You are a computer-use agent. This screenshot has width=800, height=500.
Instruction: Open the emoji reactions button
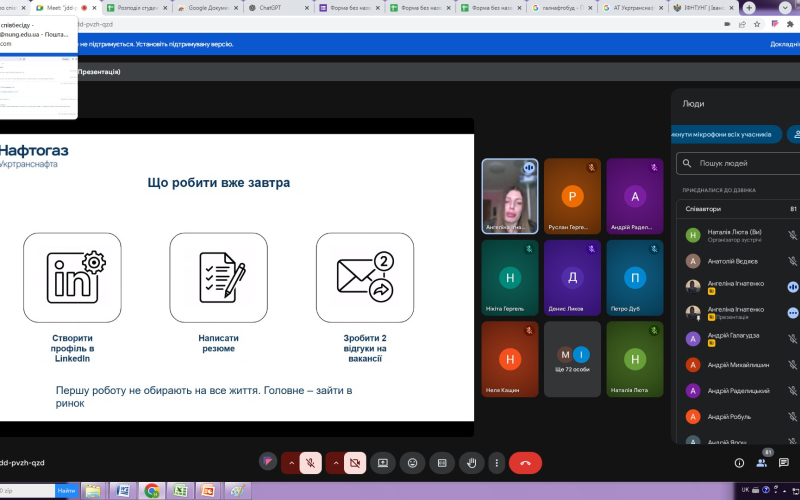pyautogui.click(x=412, y=463)
